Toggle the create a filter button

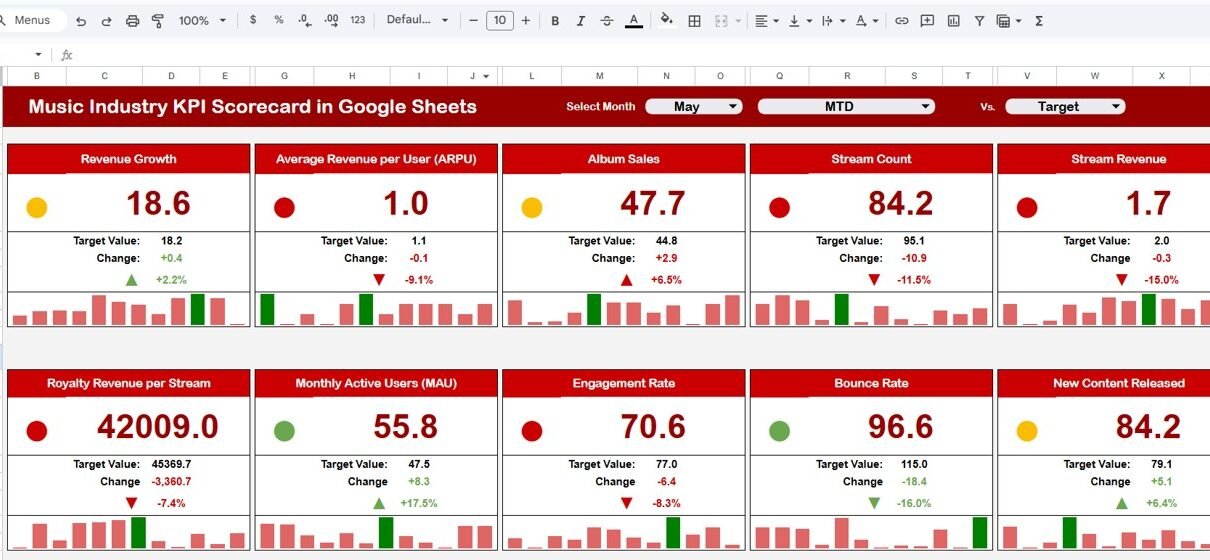pos(979,20)
